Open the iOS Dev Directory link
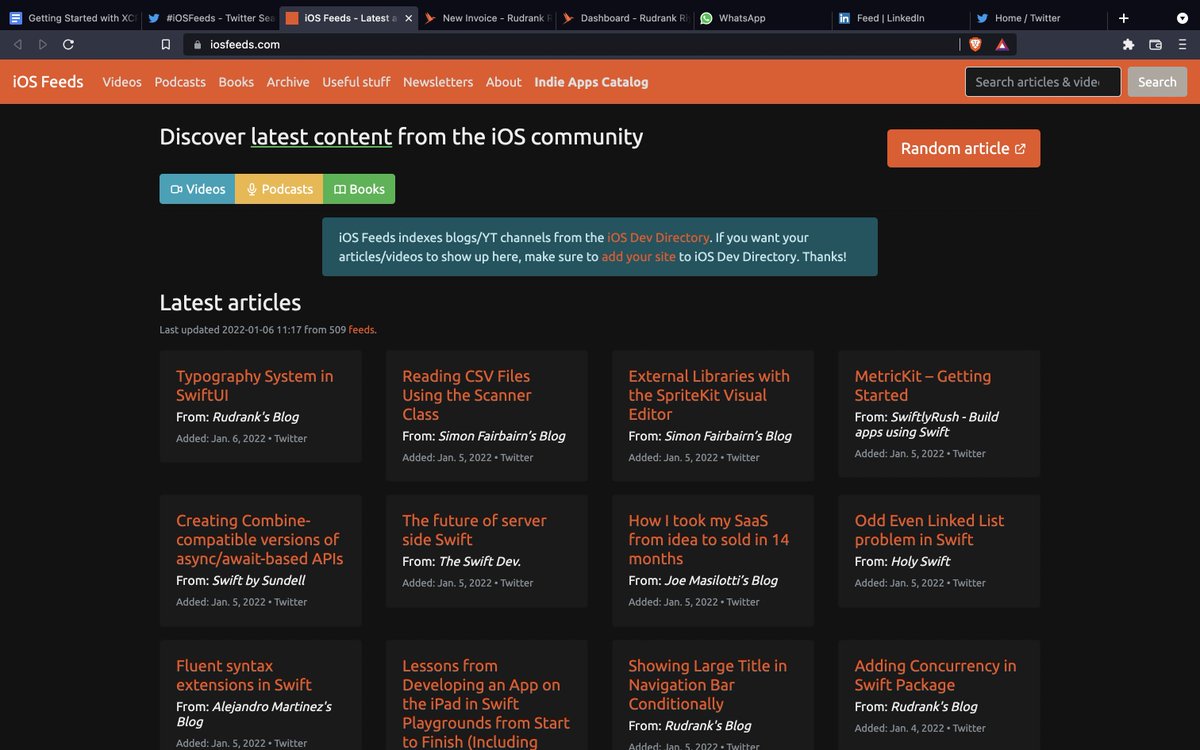Screen dimensions: 1200x750 point(658,238)
